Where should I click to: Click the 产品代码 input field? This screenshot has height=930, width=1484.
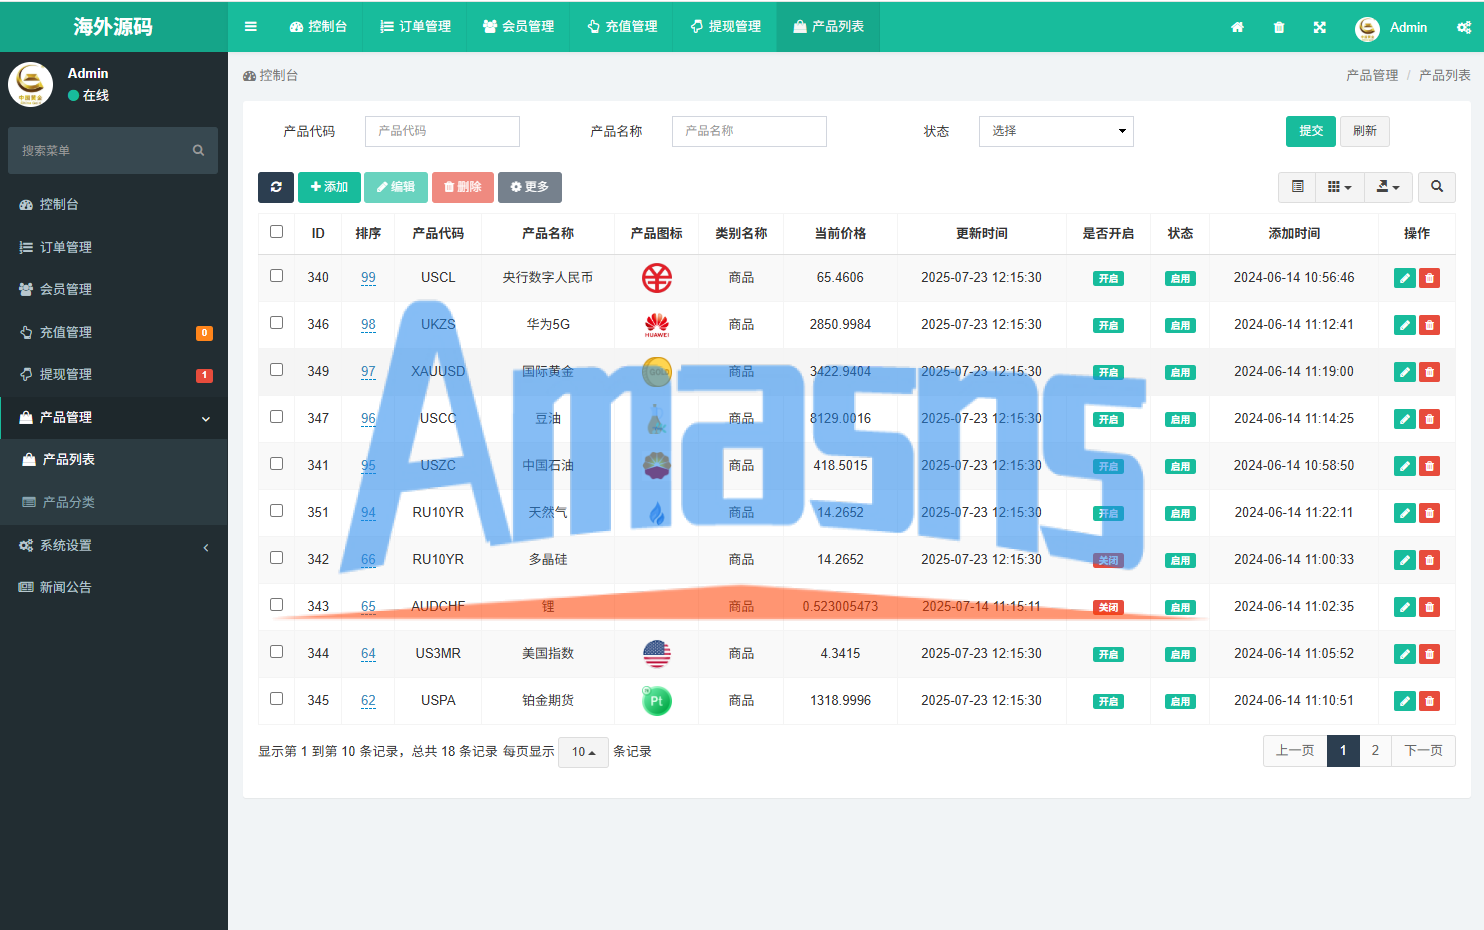point(442,131)
